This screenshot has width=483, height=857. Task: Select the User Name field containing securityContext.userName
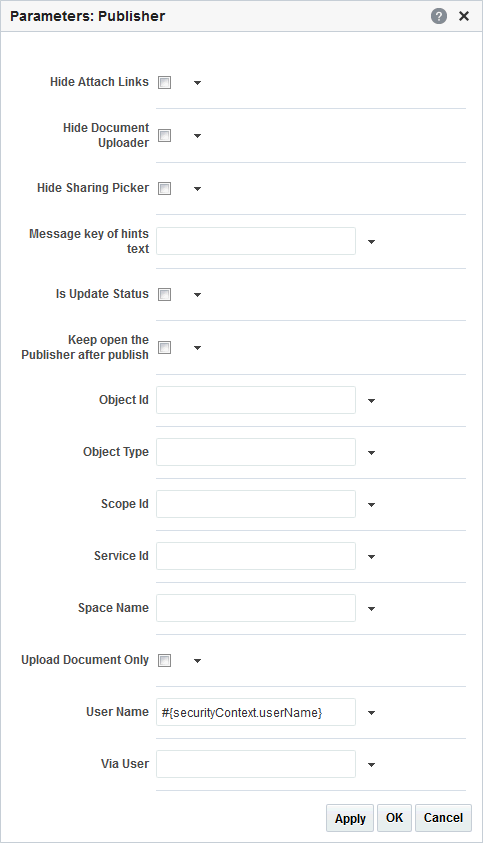tap(256, 712)
